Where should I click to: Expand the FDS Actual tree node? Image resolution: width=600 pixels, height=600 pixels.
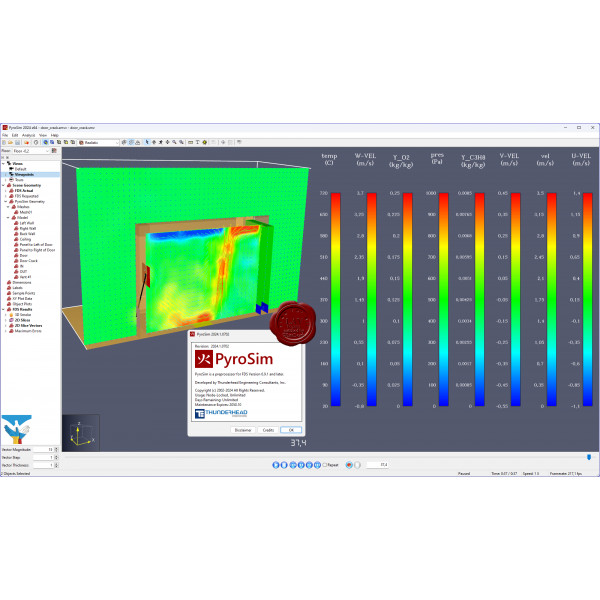click(6, 191)
